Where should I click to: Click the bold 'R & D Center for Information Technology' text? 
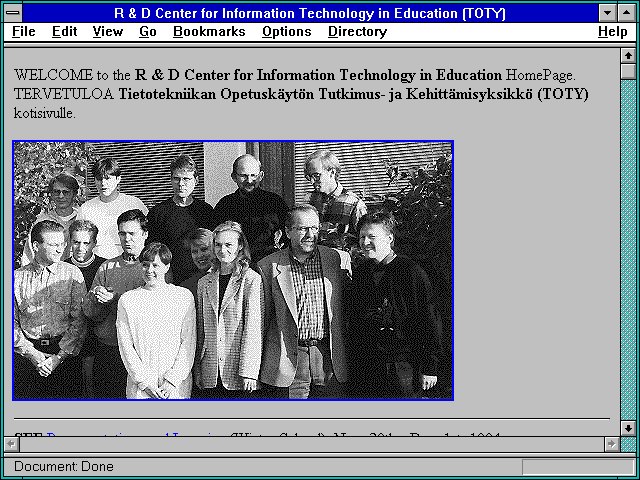click(318, 75)
